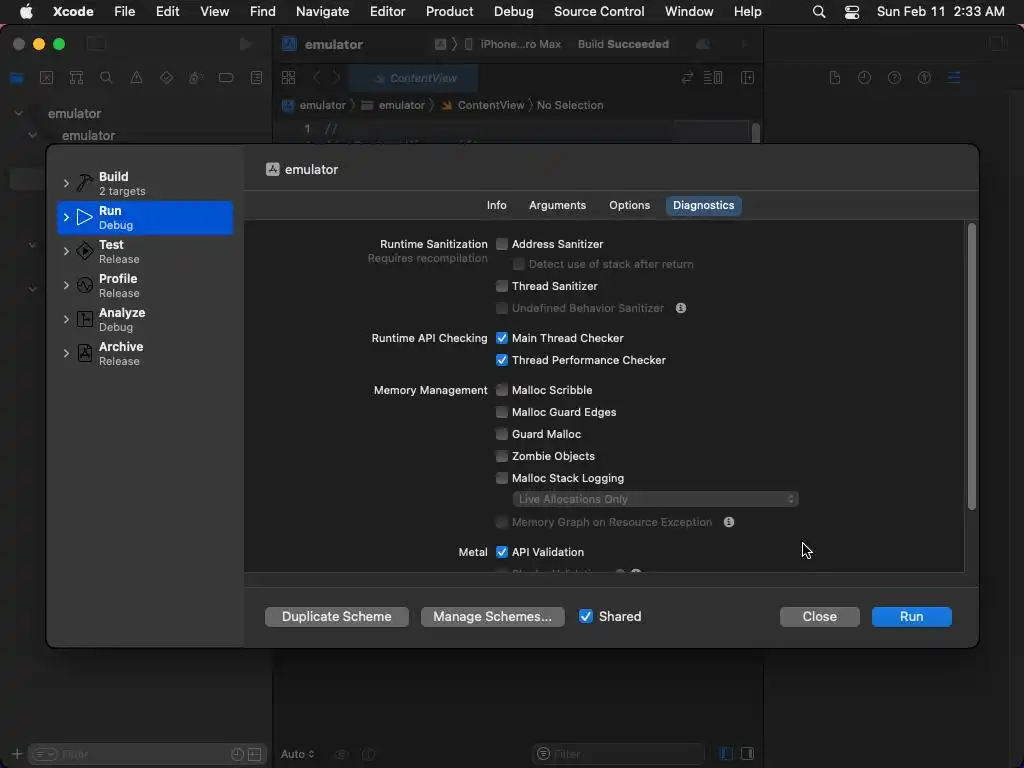Open the ContentView editor tab
This screenshot has height=768, width=1024.
coord(415,78)
